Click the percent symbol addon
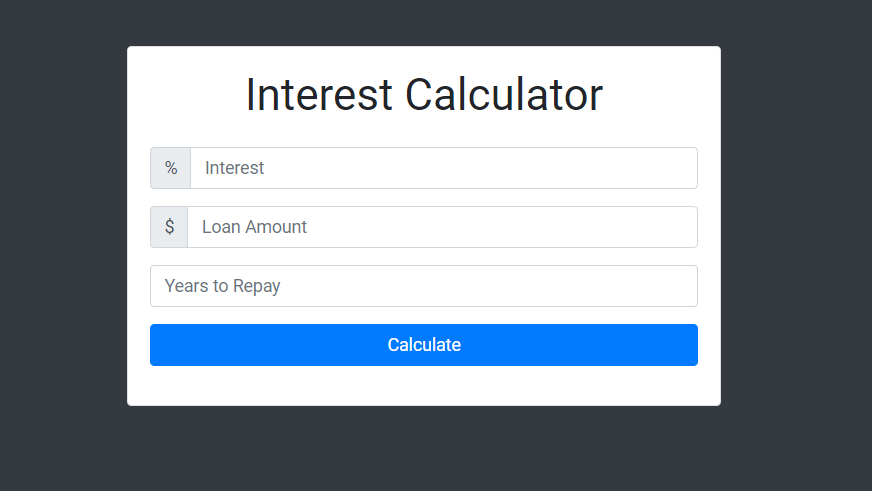 pyautogui.click(x=171, y=168)
